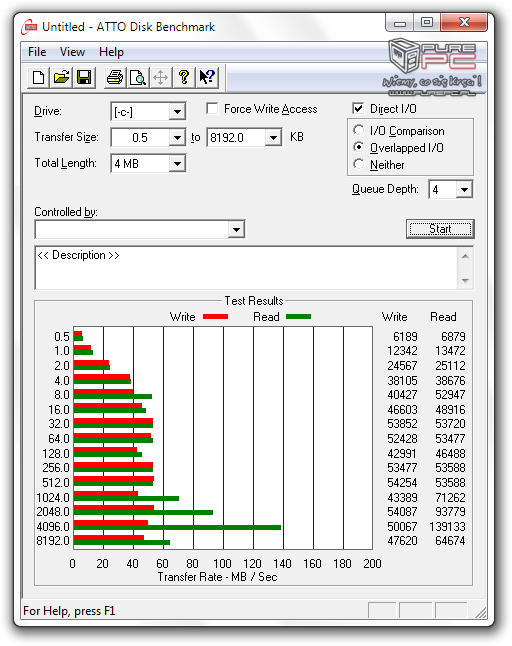Enable the Force Write Access checkbox
512x646 pixels.
pos(212,109)
